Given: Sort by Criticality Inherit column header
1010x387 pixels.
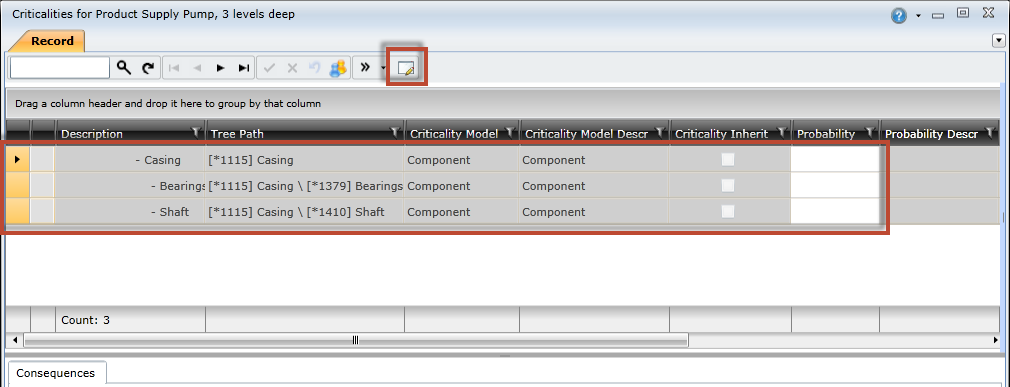Looking at the screenshot, I should click(721, 134).
